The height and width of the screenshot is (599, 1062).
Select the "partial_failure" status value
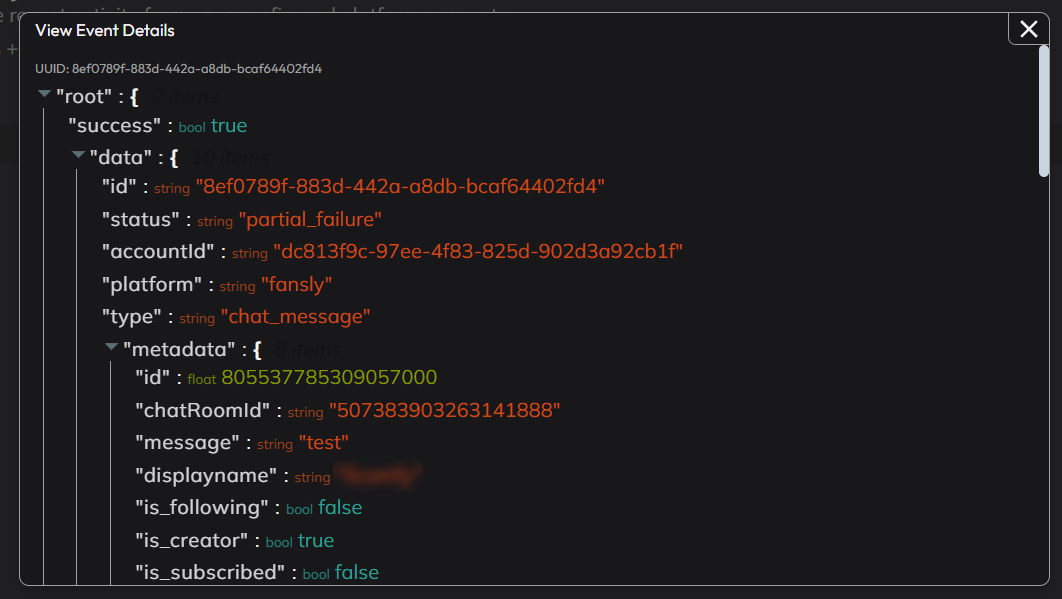point(310,220)
